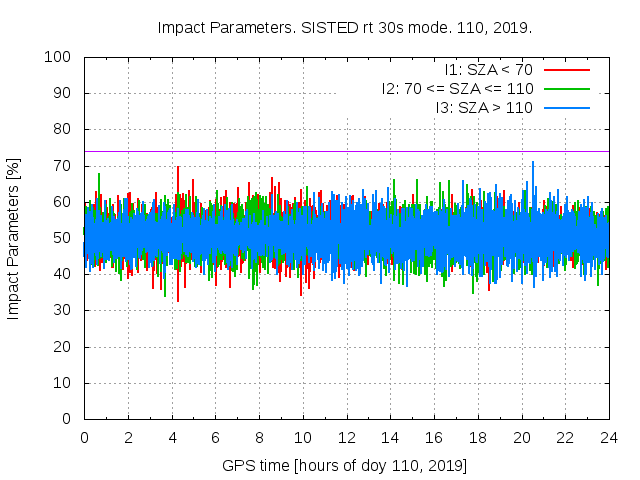Click the tallest blue spike near hour 20
The width and height of the screenshot is (640, 480).
point(533,164)
